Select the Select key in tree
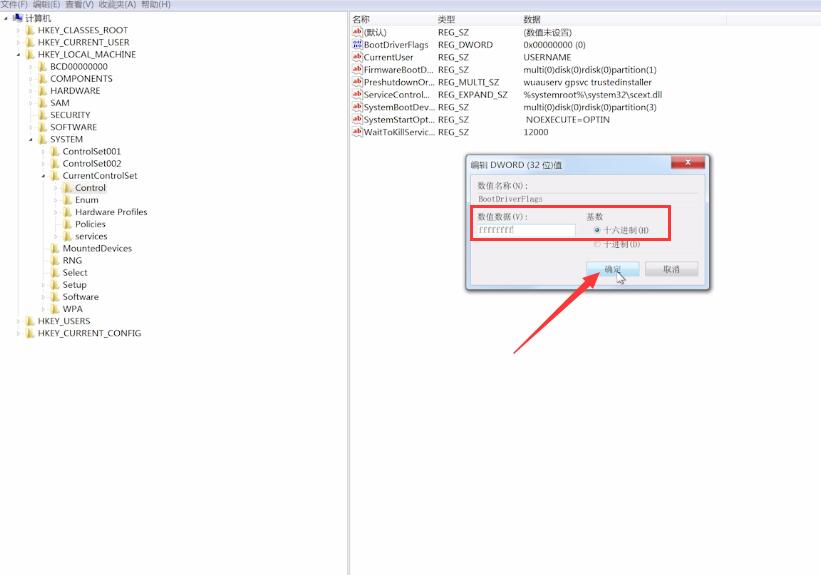 pos(75,272)
